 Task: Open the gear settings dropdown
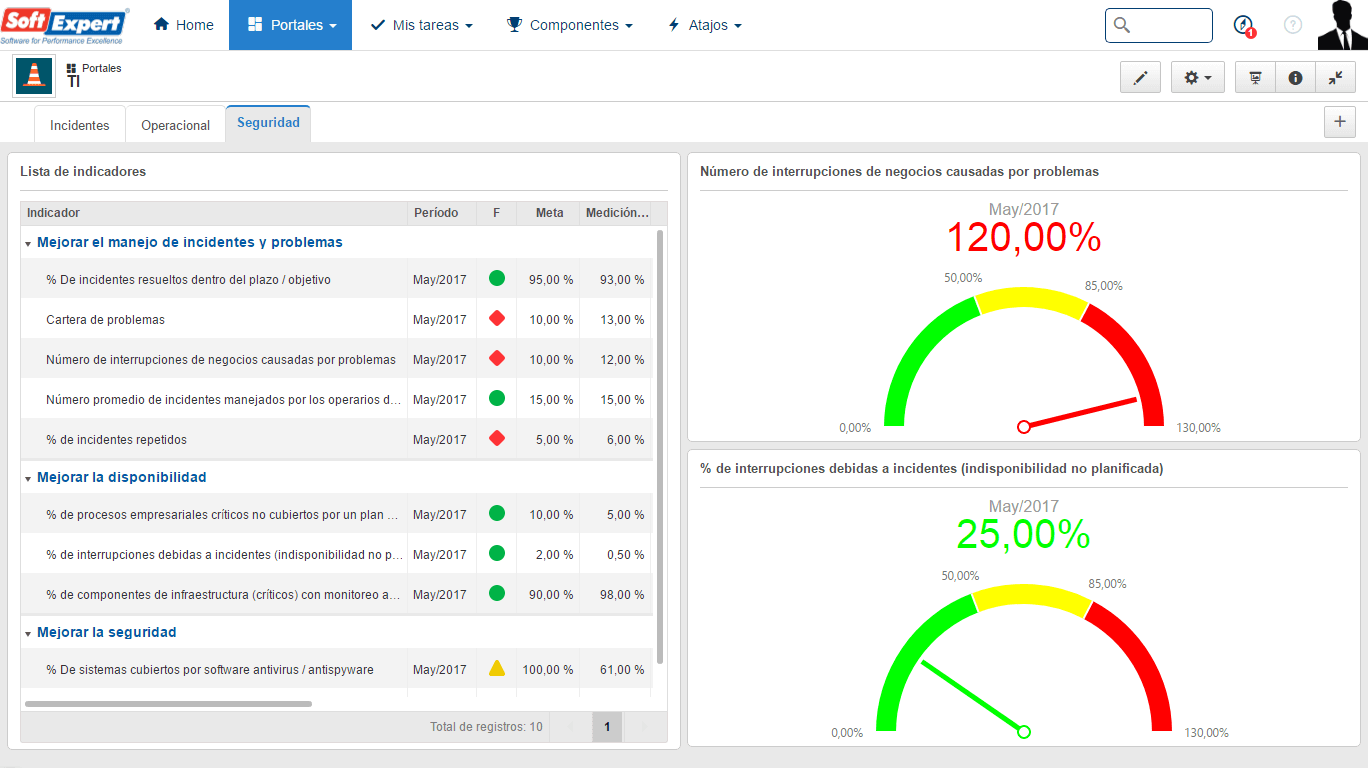1197,77
